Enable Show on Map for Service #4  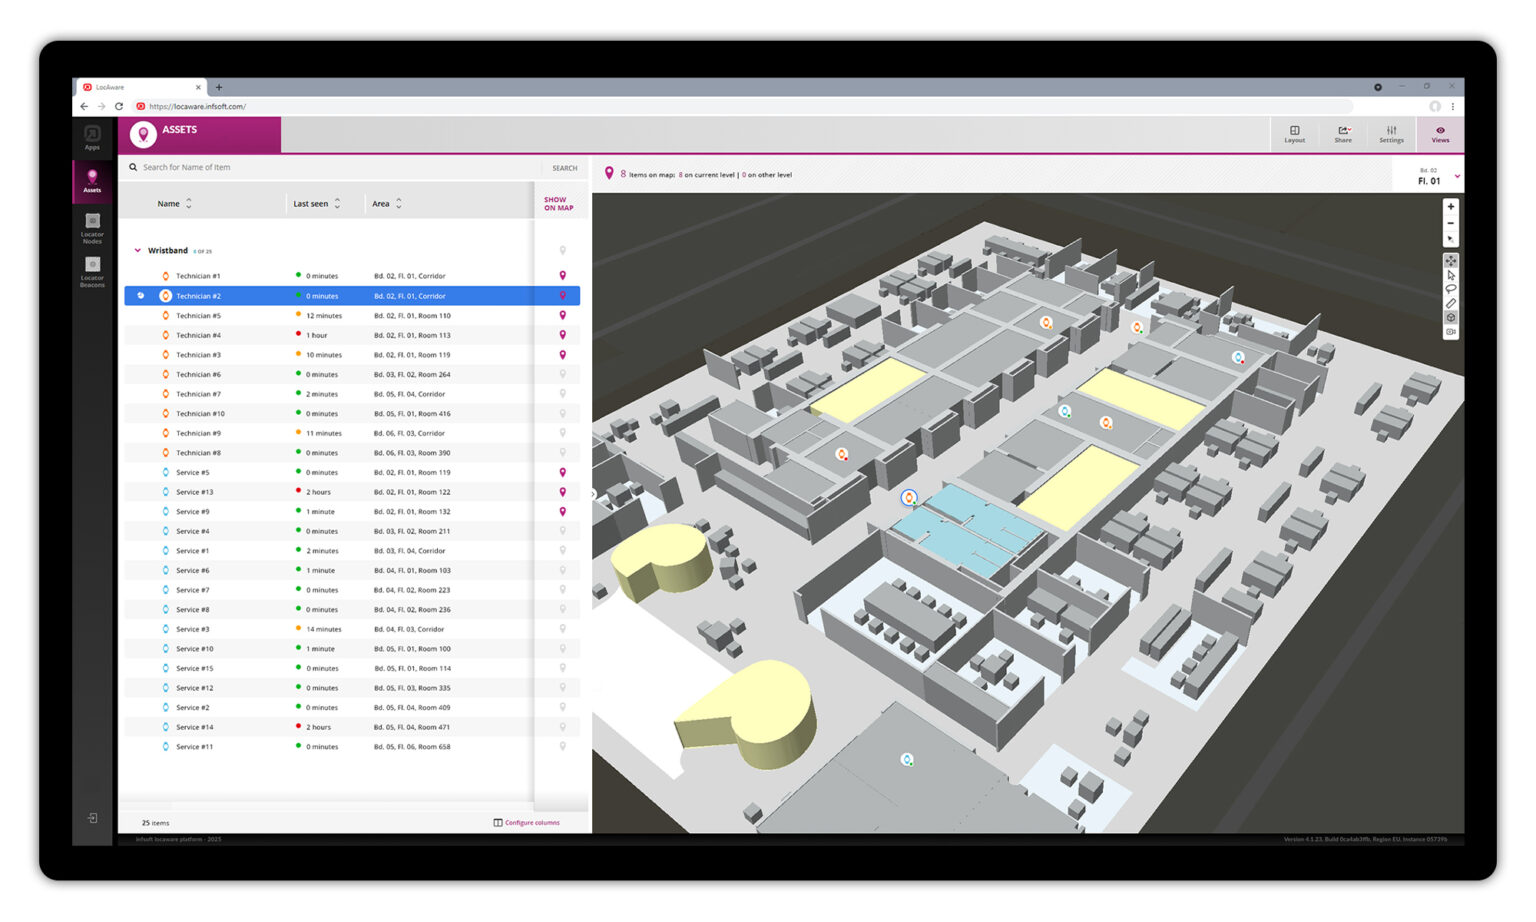pos(562,531)
